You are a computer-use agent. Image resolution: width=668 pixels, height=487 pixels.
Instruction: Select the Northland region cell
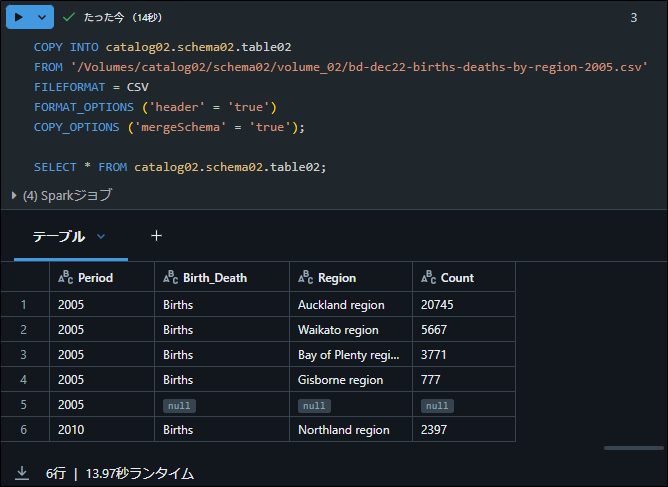[x=351, y=429]
